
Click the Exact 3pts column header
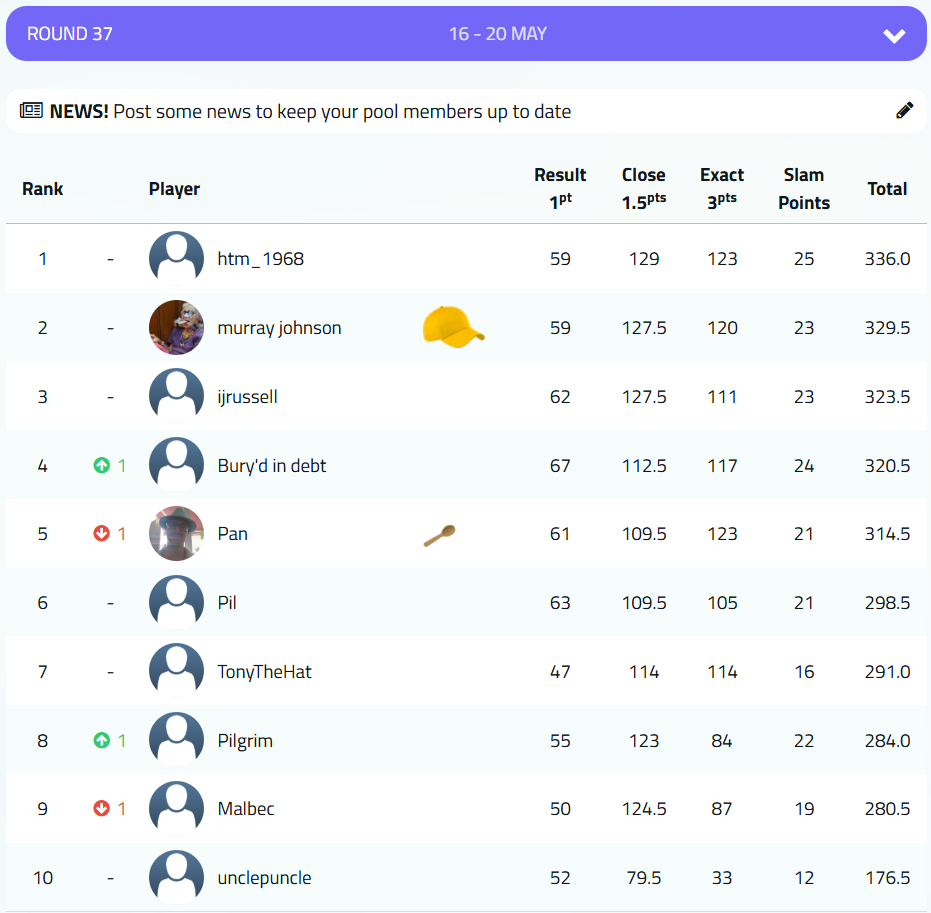pos(722,188)
